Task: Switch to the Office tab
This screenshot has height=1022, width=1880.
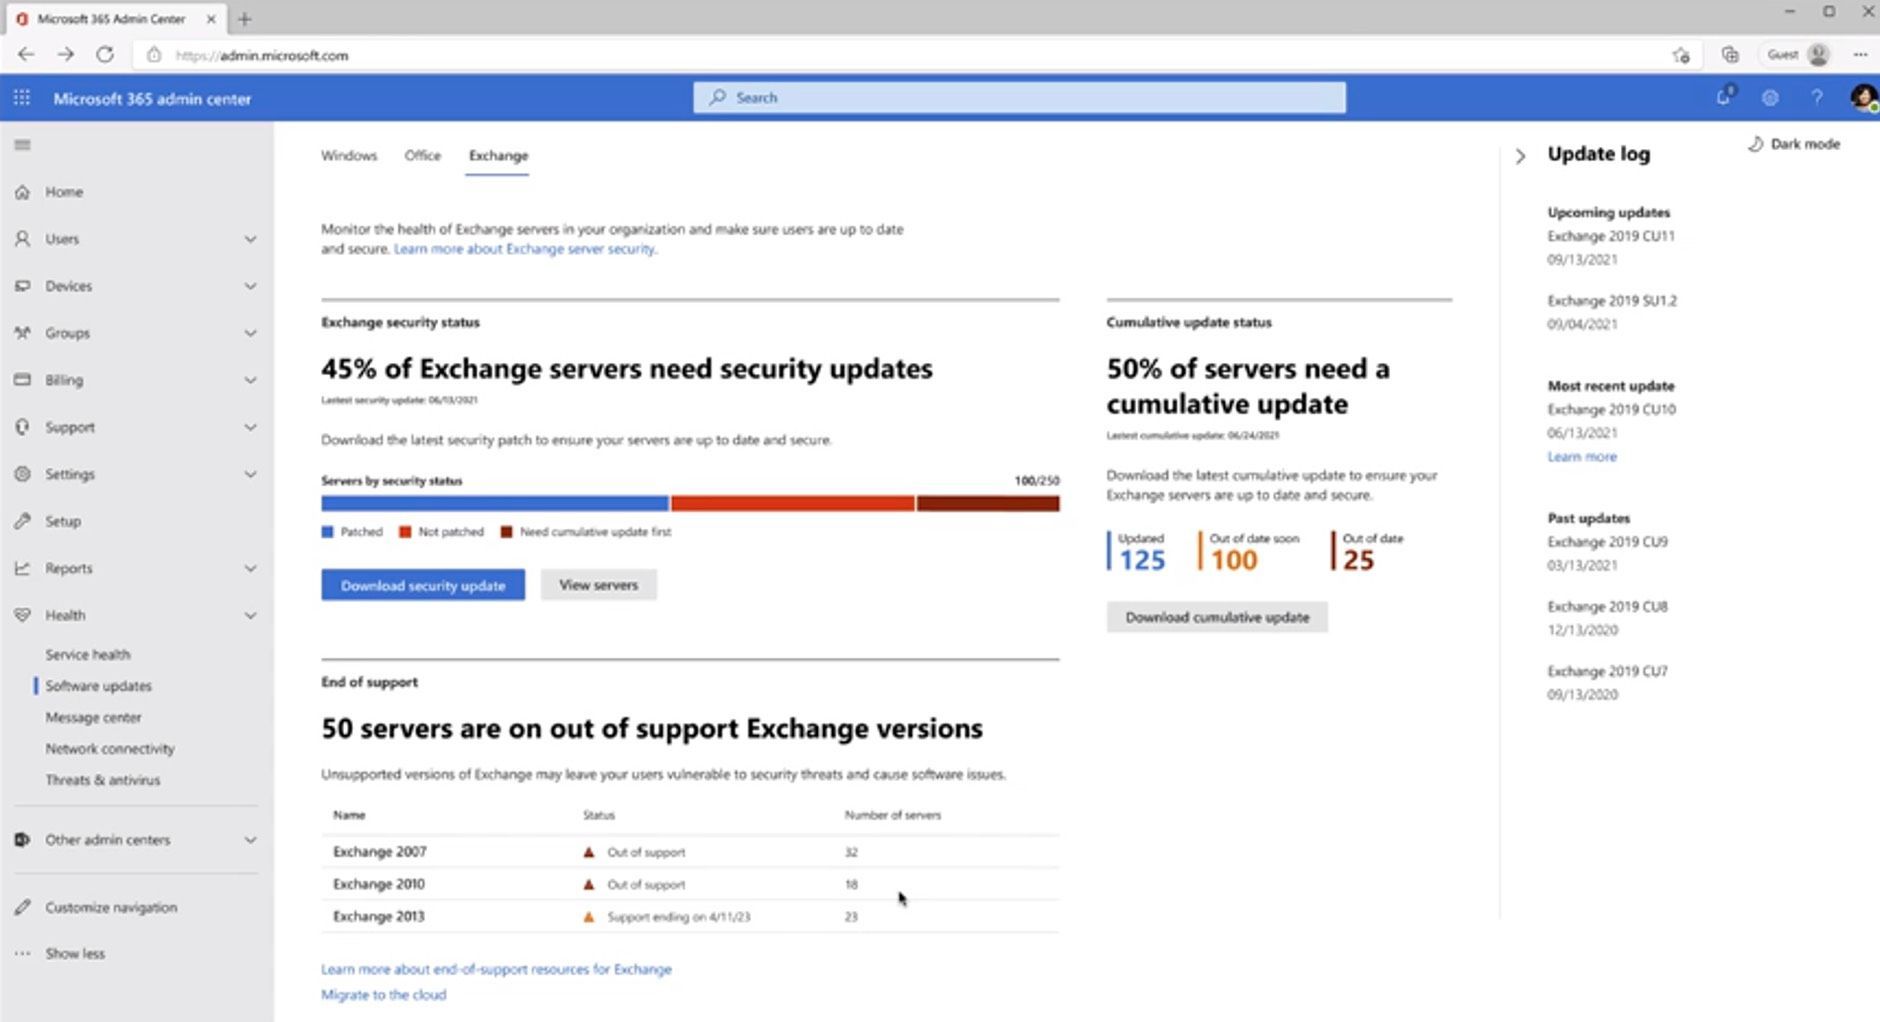Action: [422, 156]
